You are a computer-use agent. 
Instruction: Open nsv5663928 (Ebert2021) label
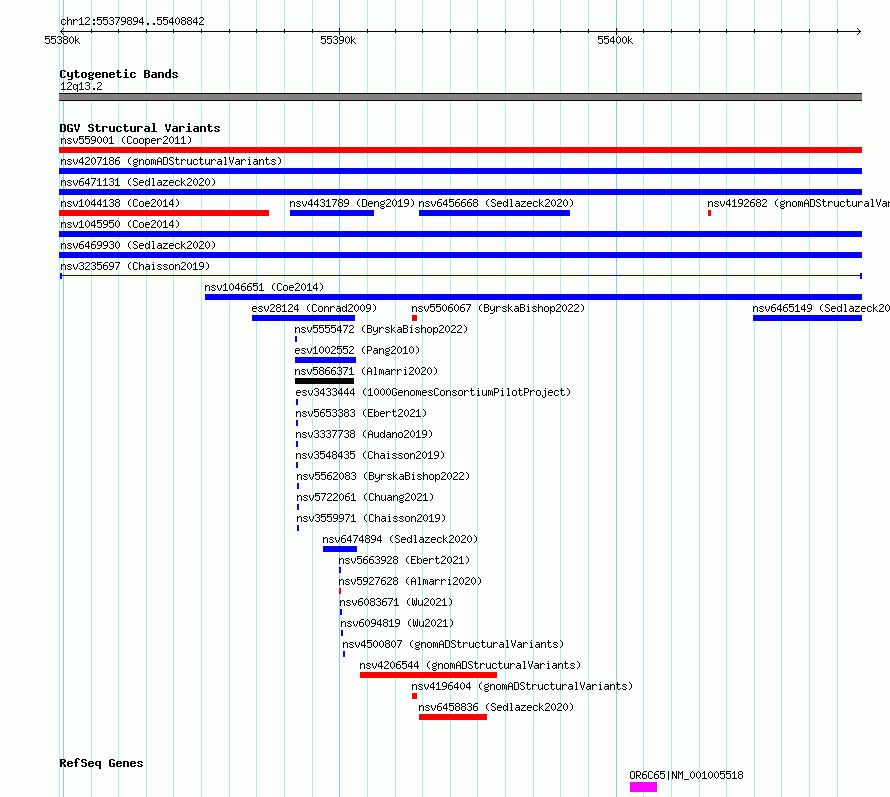coord(404,560)
